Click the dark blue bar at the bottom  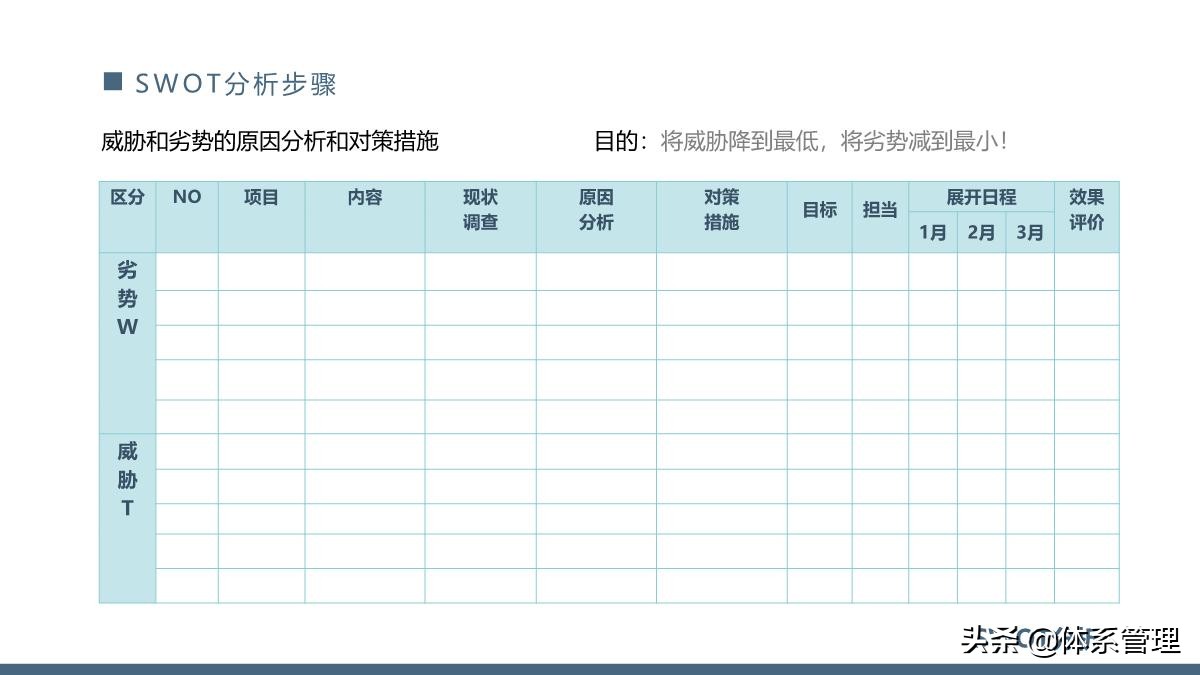(600, 666)
